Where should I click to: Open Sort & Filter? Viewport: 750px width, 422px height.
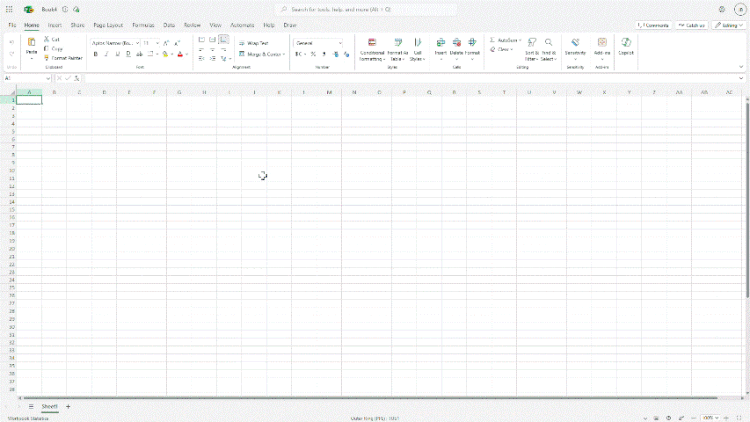click(x=531, y=50)
